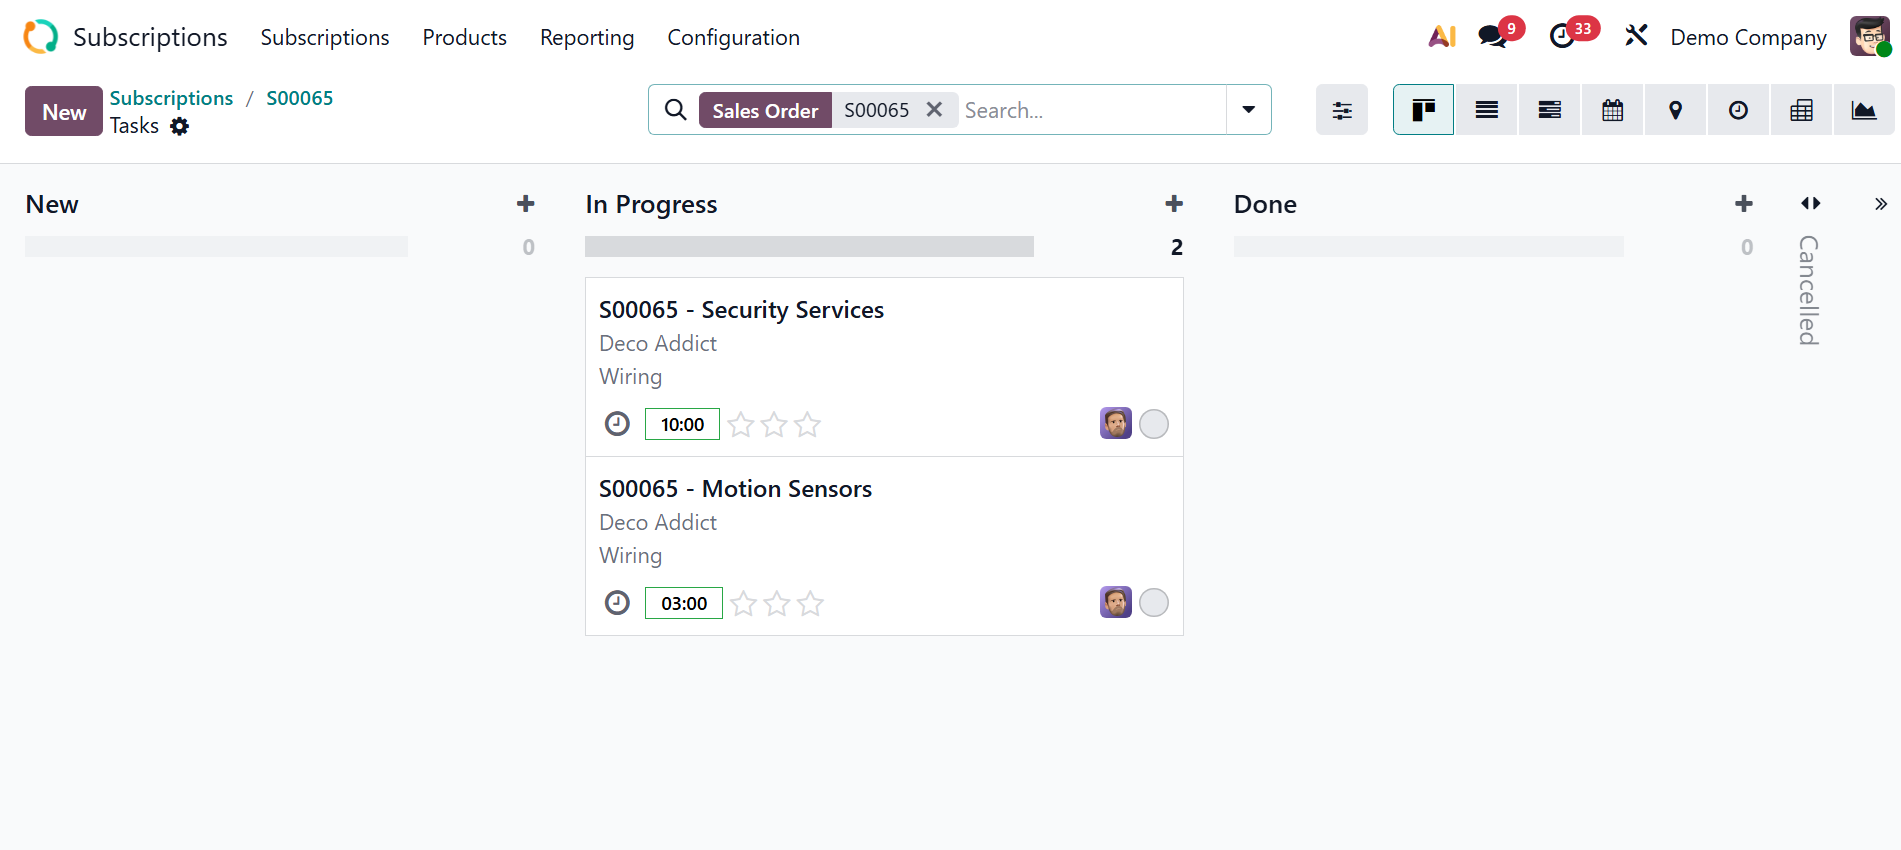Screen dimensions: 1901x850
Task: Open the calendar view
Action: 1612,110
